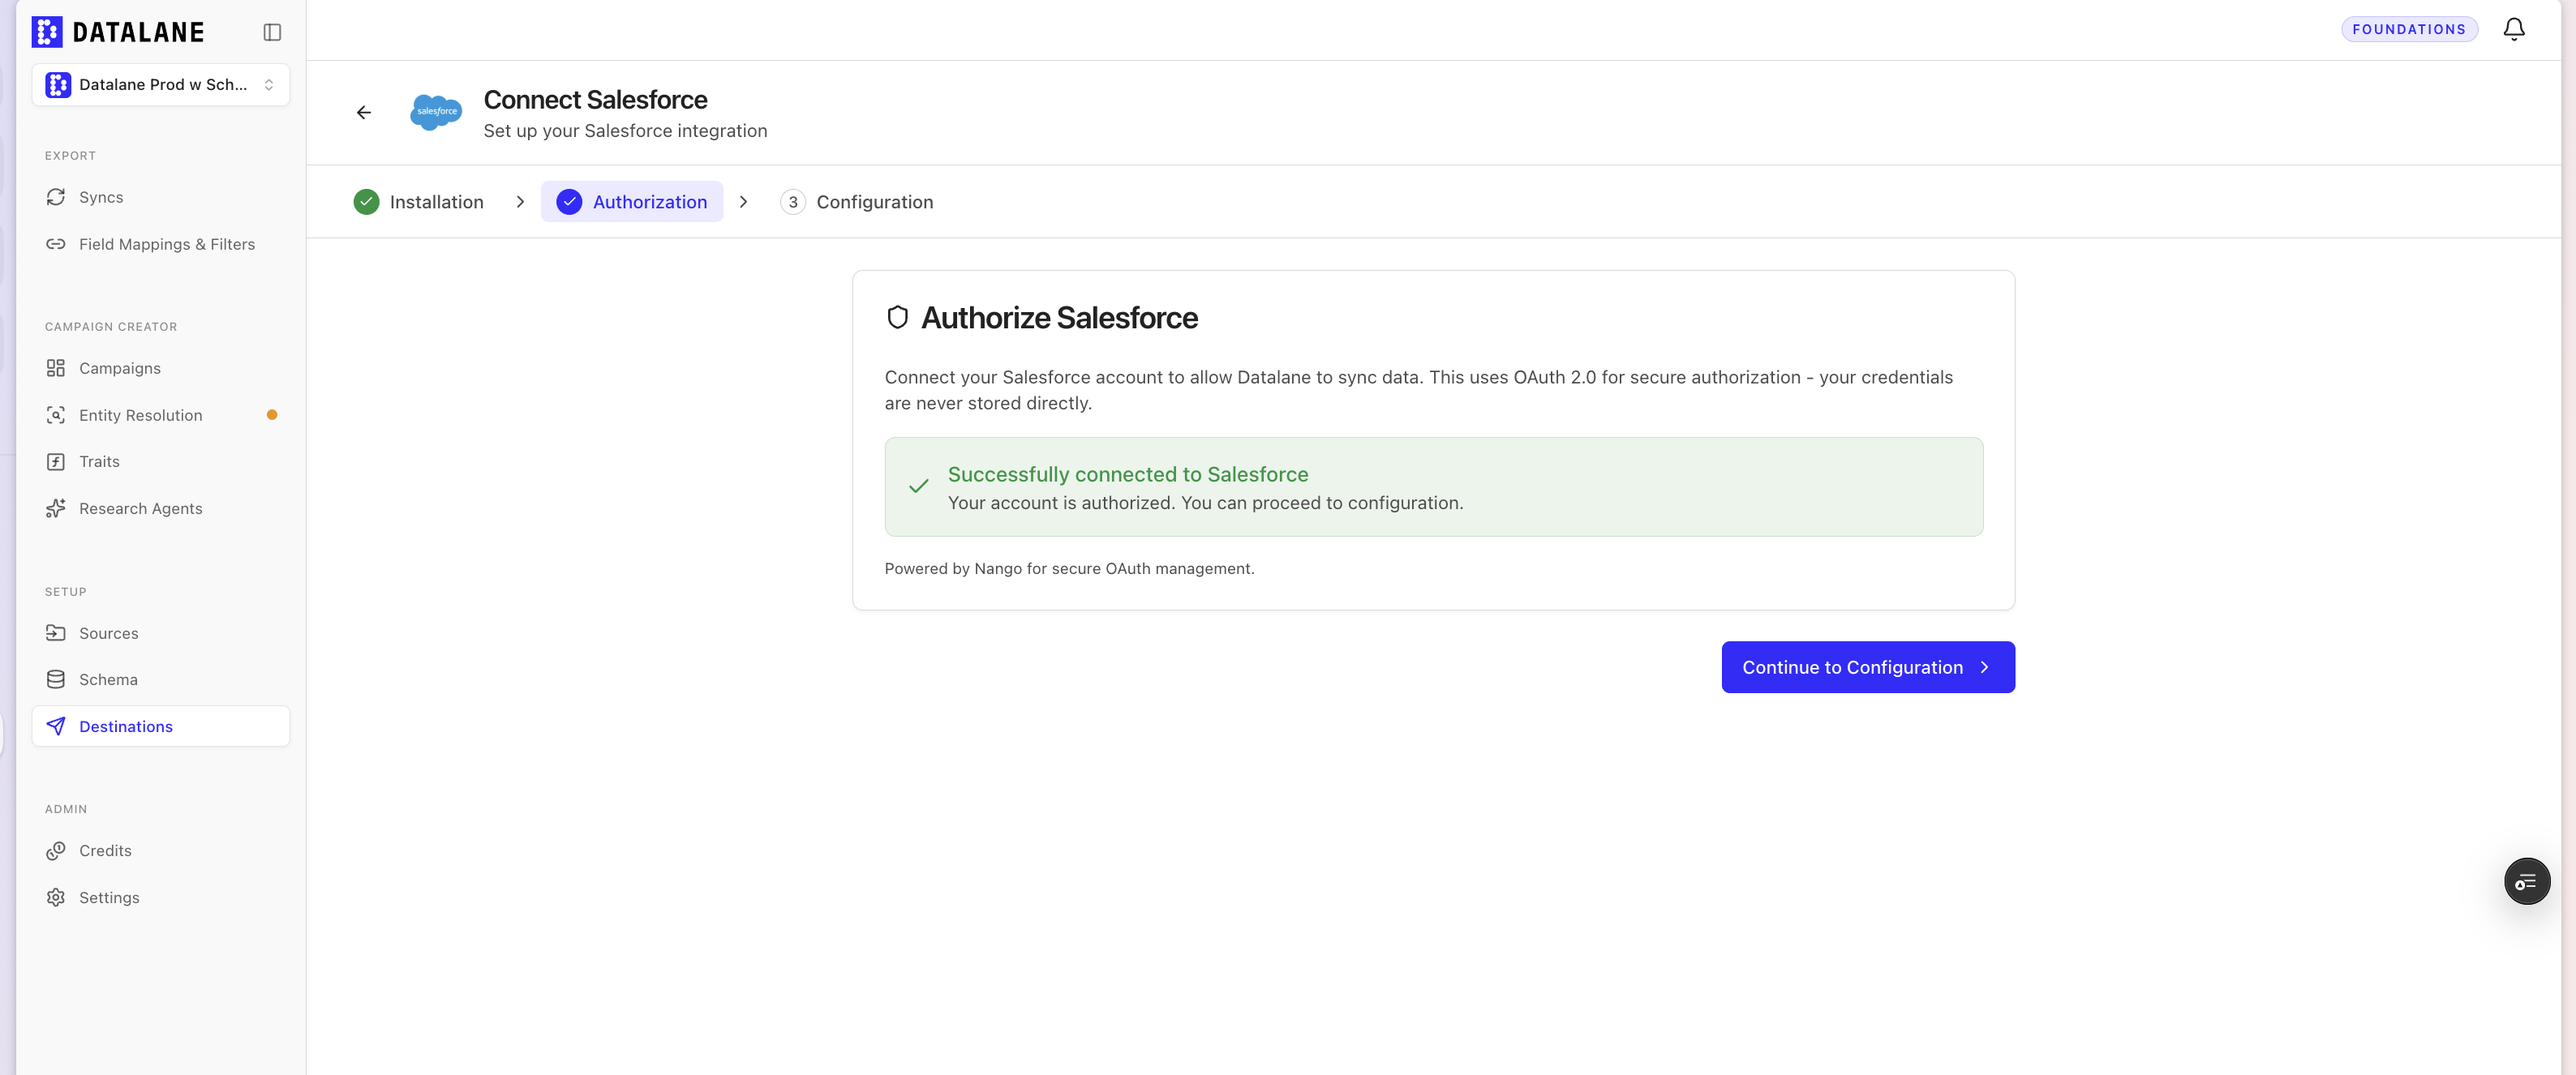
Task: Navigate to Sources
Action: [161, 633]
